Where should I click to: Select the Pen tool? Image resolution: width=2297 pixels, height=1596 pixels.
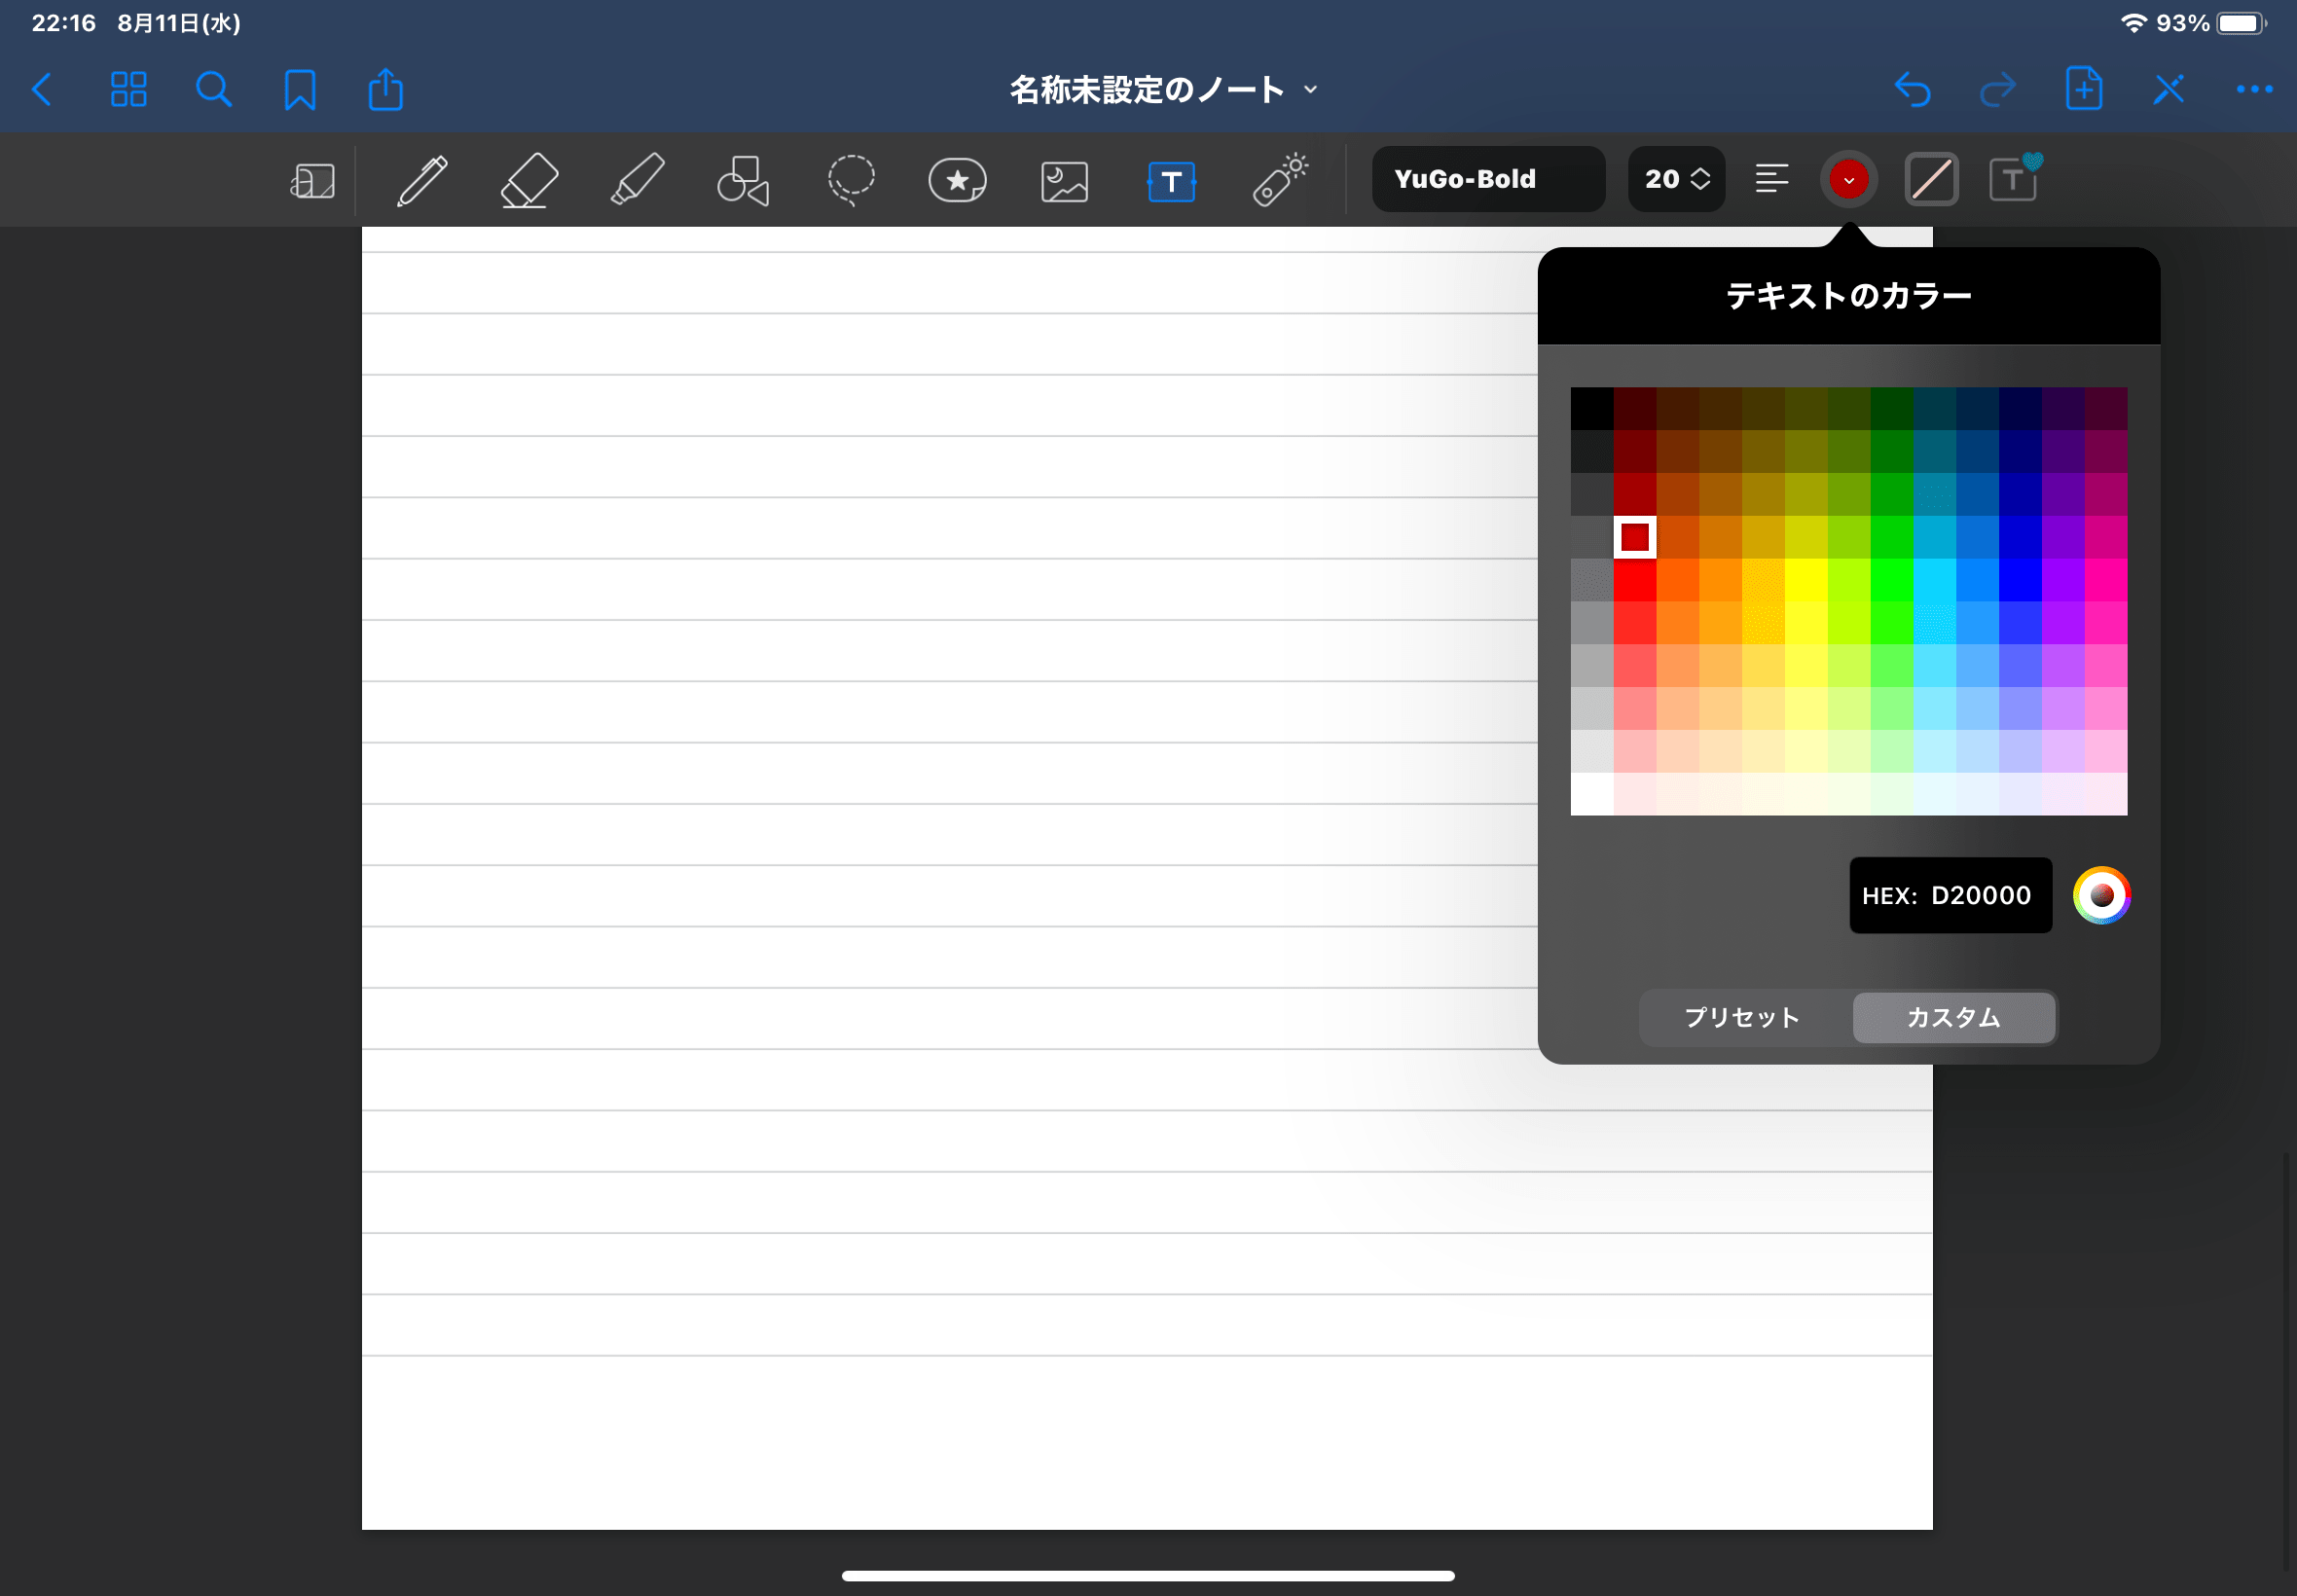tap(422, 181)
